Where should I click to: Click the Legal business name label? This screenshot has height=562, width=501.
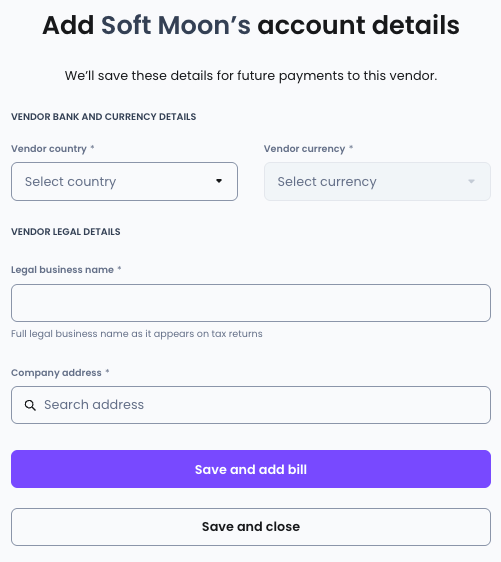click(62, 270)
